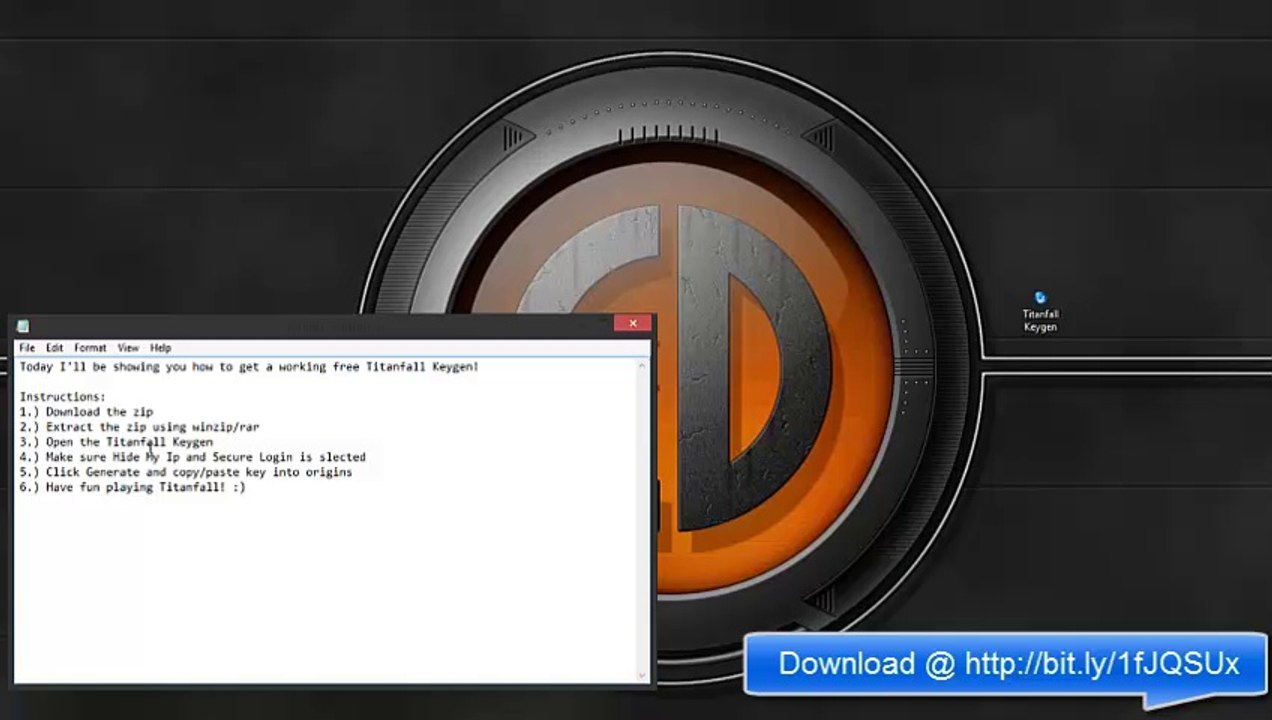Click the Notepad scrollbar down arrow

click(x=643, y=676)
